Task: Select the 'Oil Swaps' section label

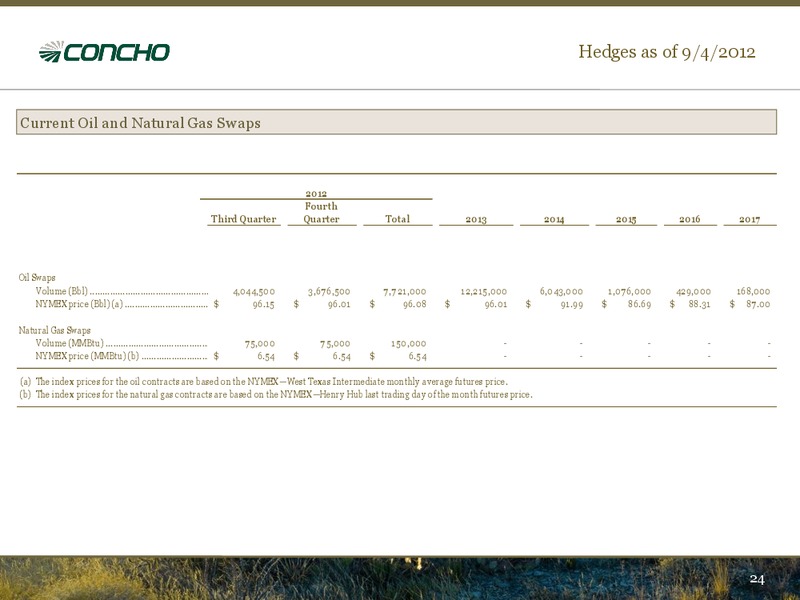Action: [37, 278]
